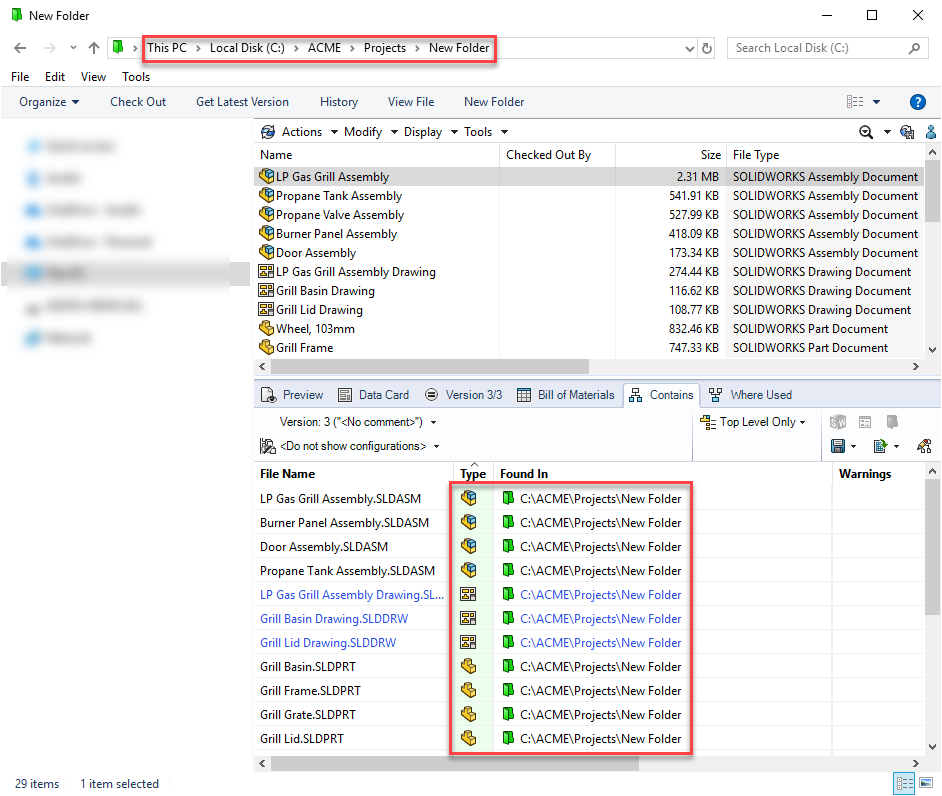942x796 pixels.
Task: Click vault folder icon in Grill Frame.SLDPRT row
Action: pos(508,690)
